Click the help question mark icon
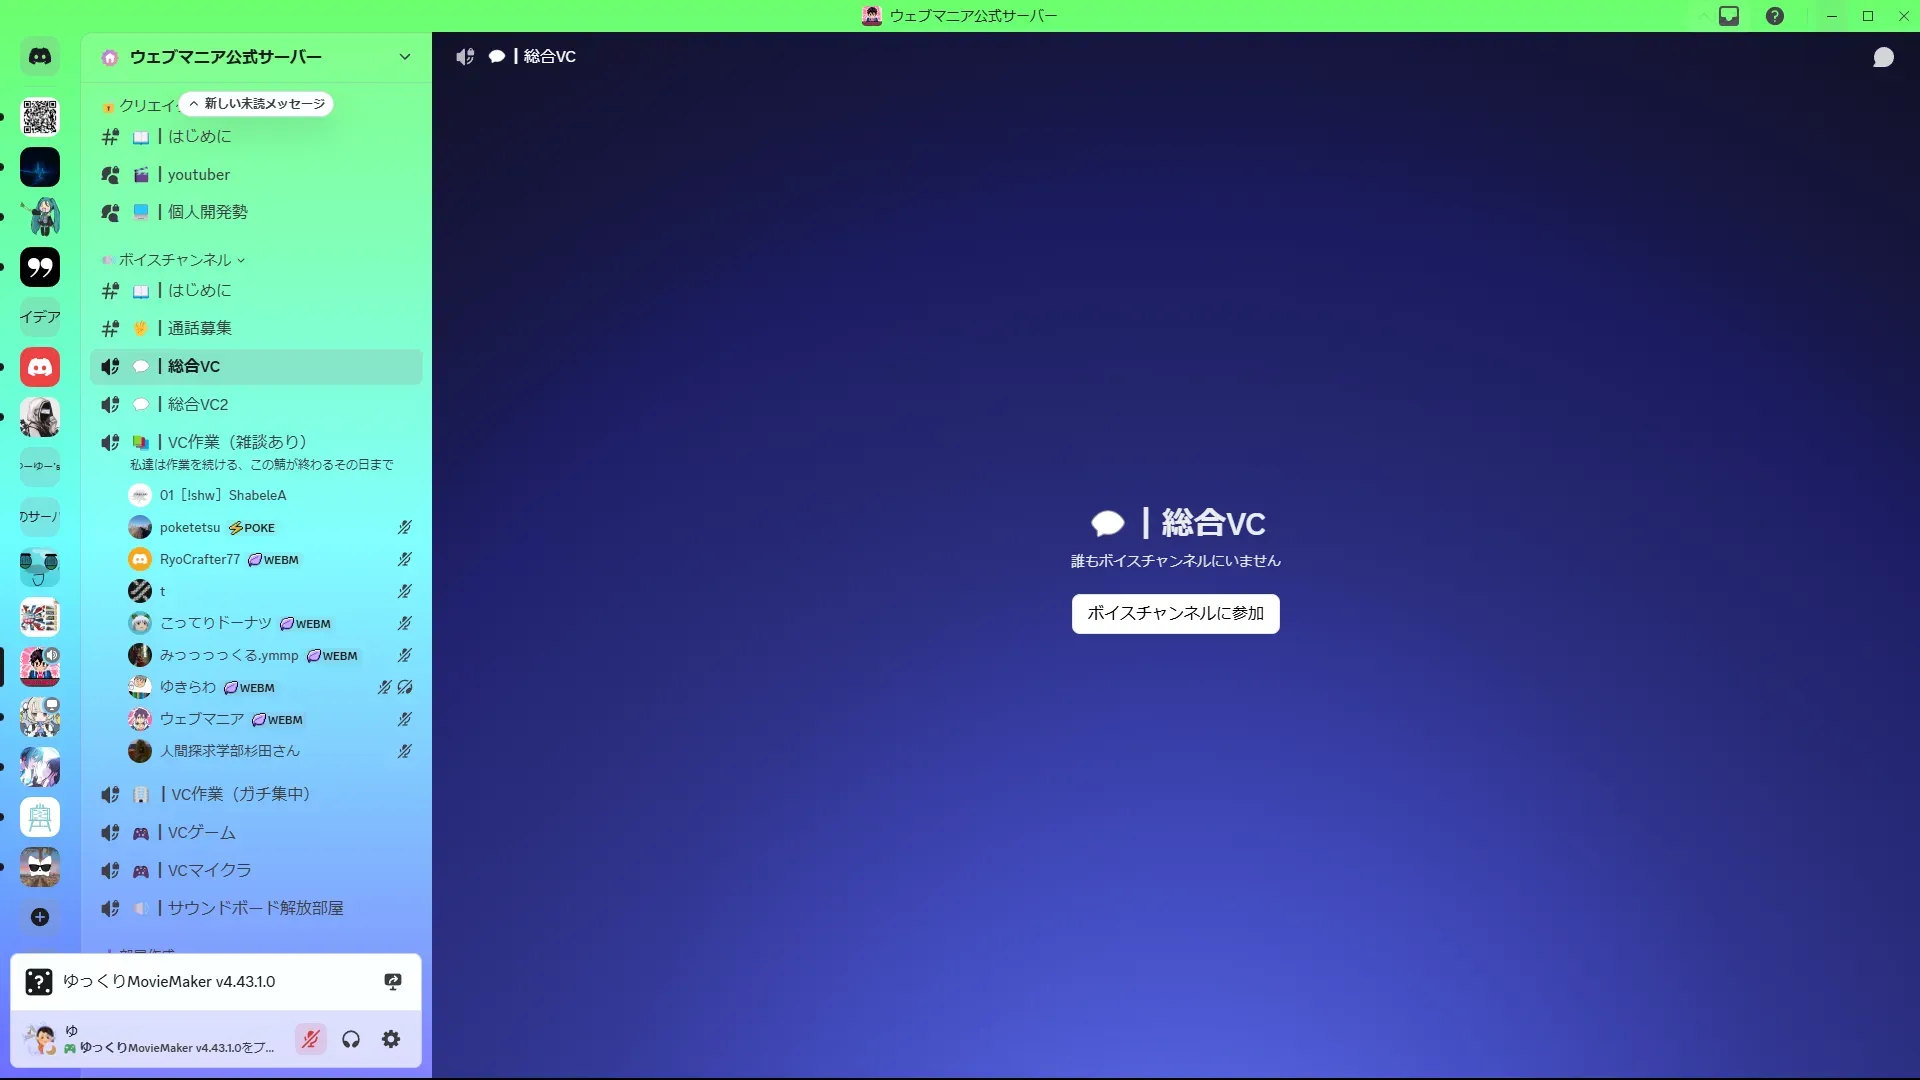Image resolution: width=1920 pixels, height=1080 pixels. pyautogui.click(x=1775, y=16)
